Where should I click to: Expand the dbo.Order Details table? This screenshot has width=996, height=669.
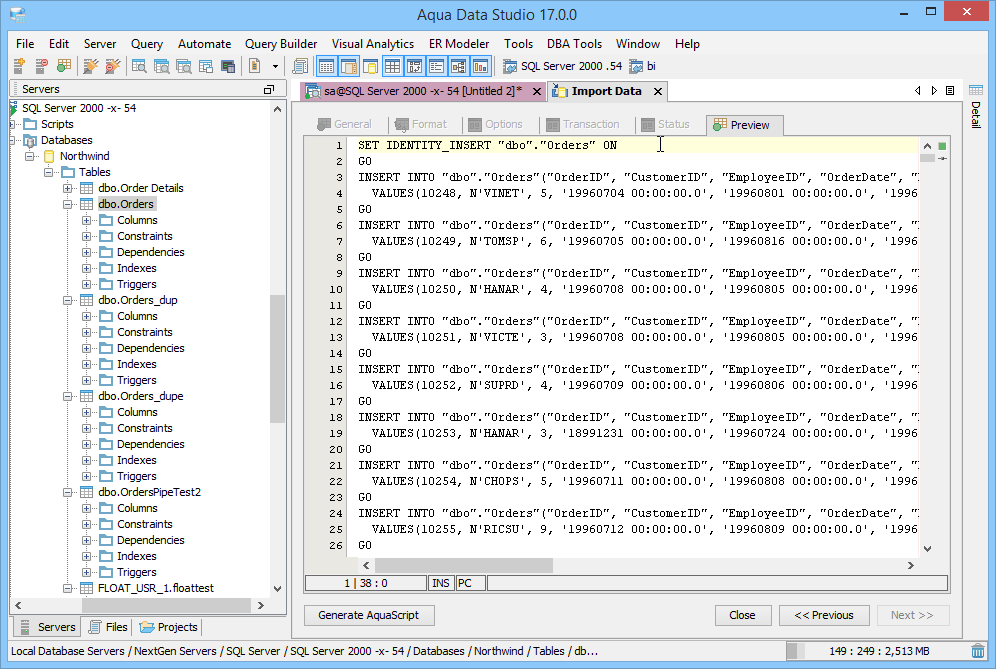tap(67, 188)
